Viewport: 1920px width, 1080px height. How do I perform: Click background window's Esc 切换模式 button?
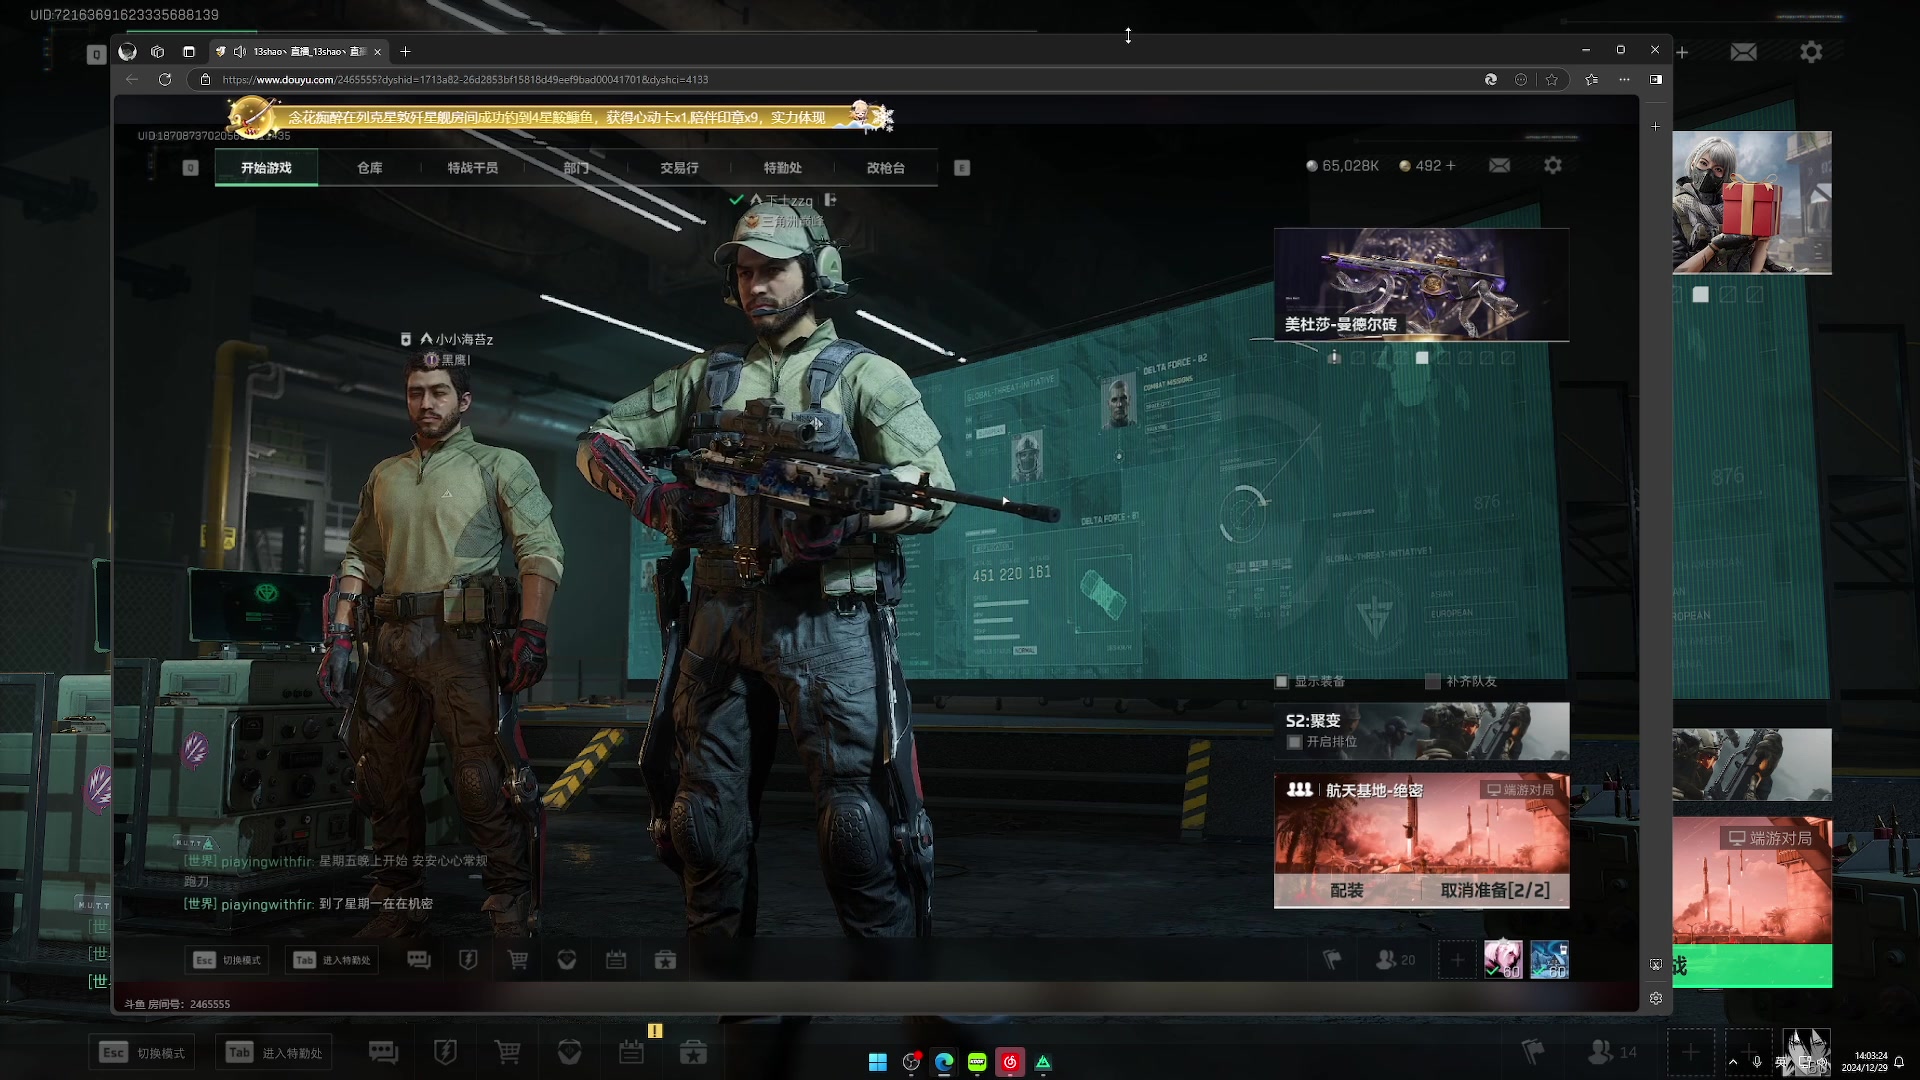[141, 1052]
